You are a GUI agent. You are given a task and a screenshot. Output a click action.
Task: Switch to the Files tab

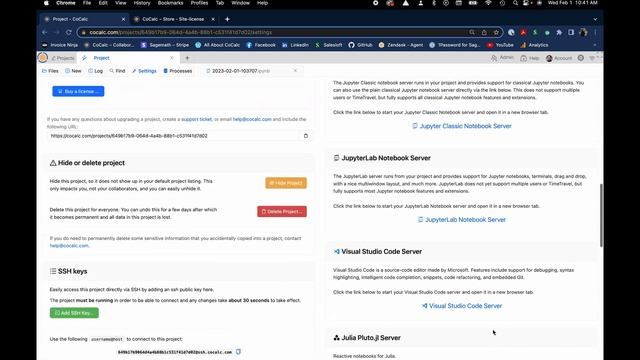click(x=50, y=71)
